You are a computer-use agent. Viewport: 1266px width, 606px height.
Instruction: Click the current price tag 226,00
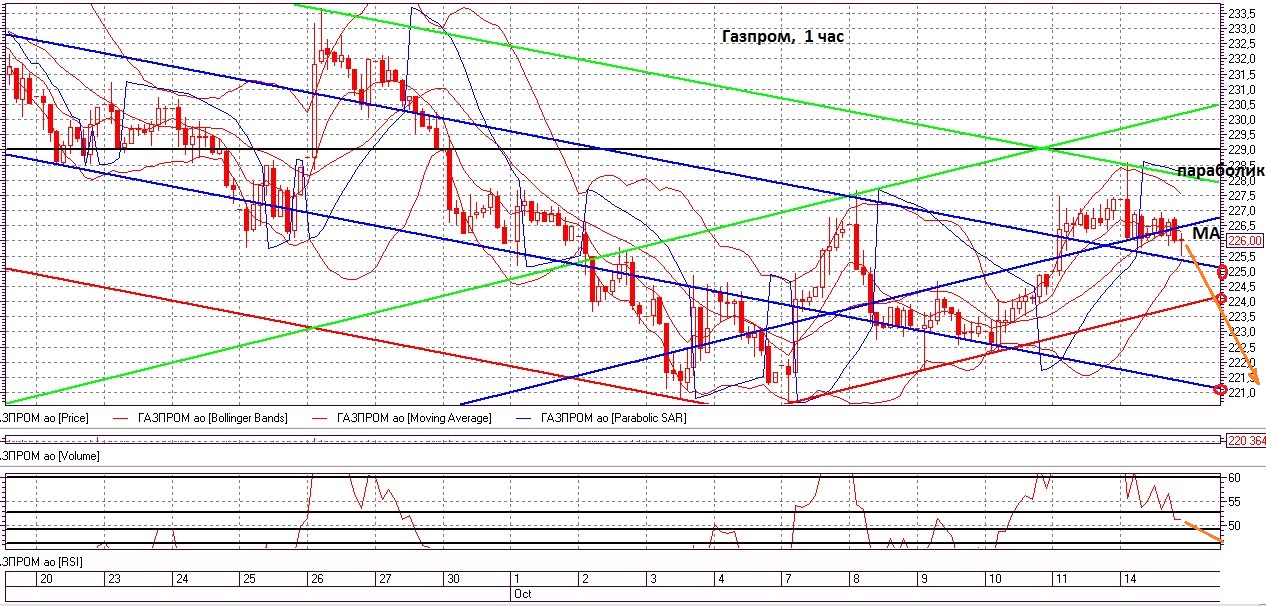pyautogui.click(x=1245, y=240)
